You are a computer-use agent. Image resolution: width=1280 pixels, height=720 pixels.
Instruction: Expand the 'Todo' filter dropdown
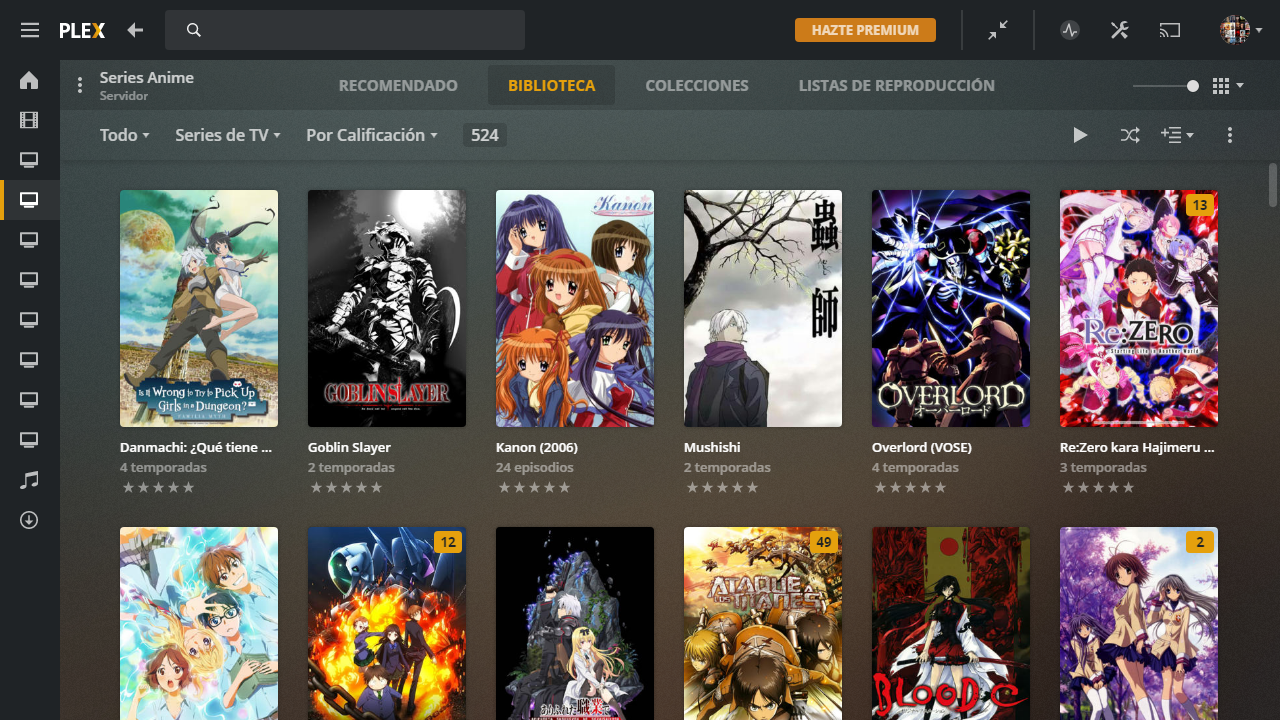(x=124, y=135)
